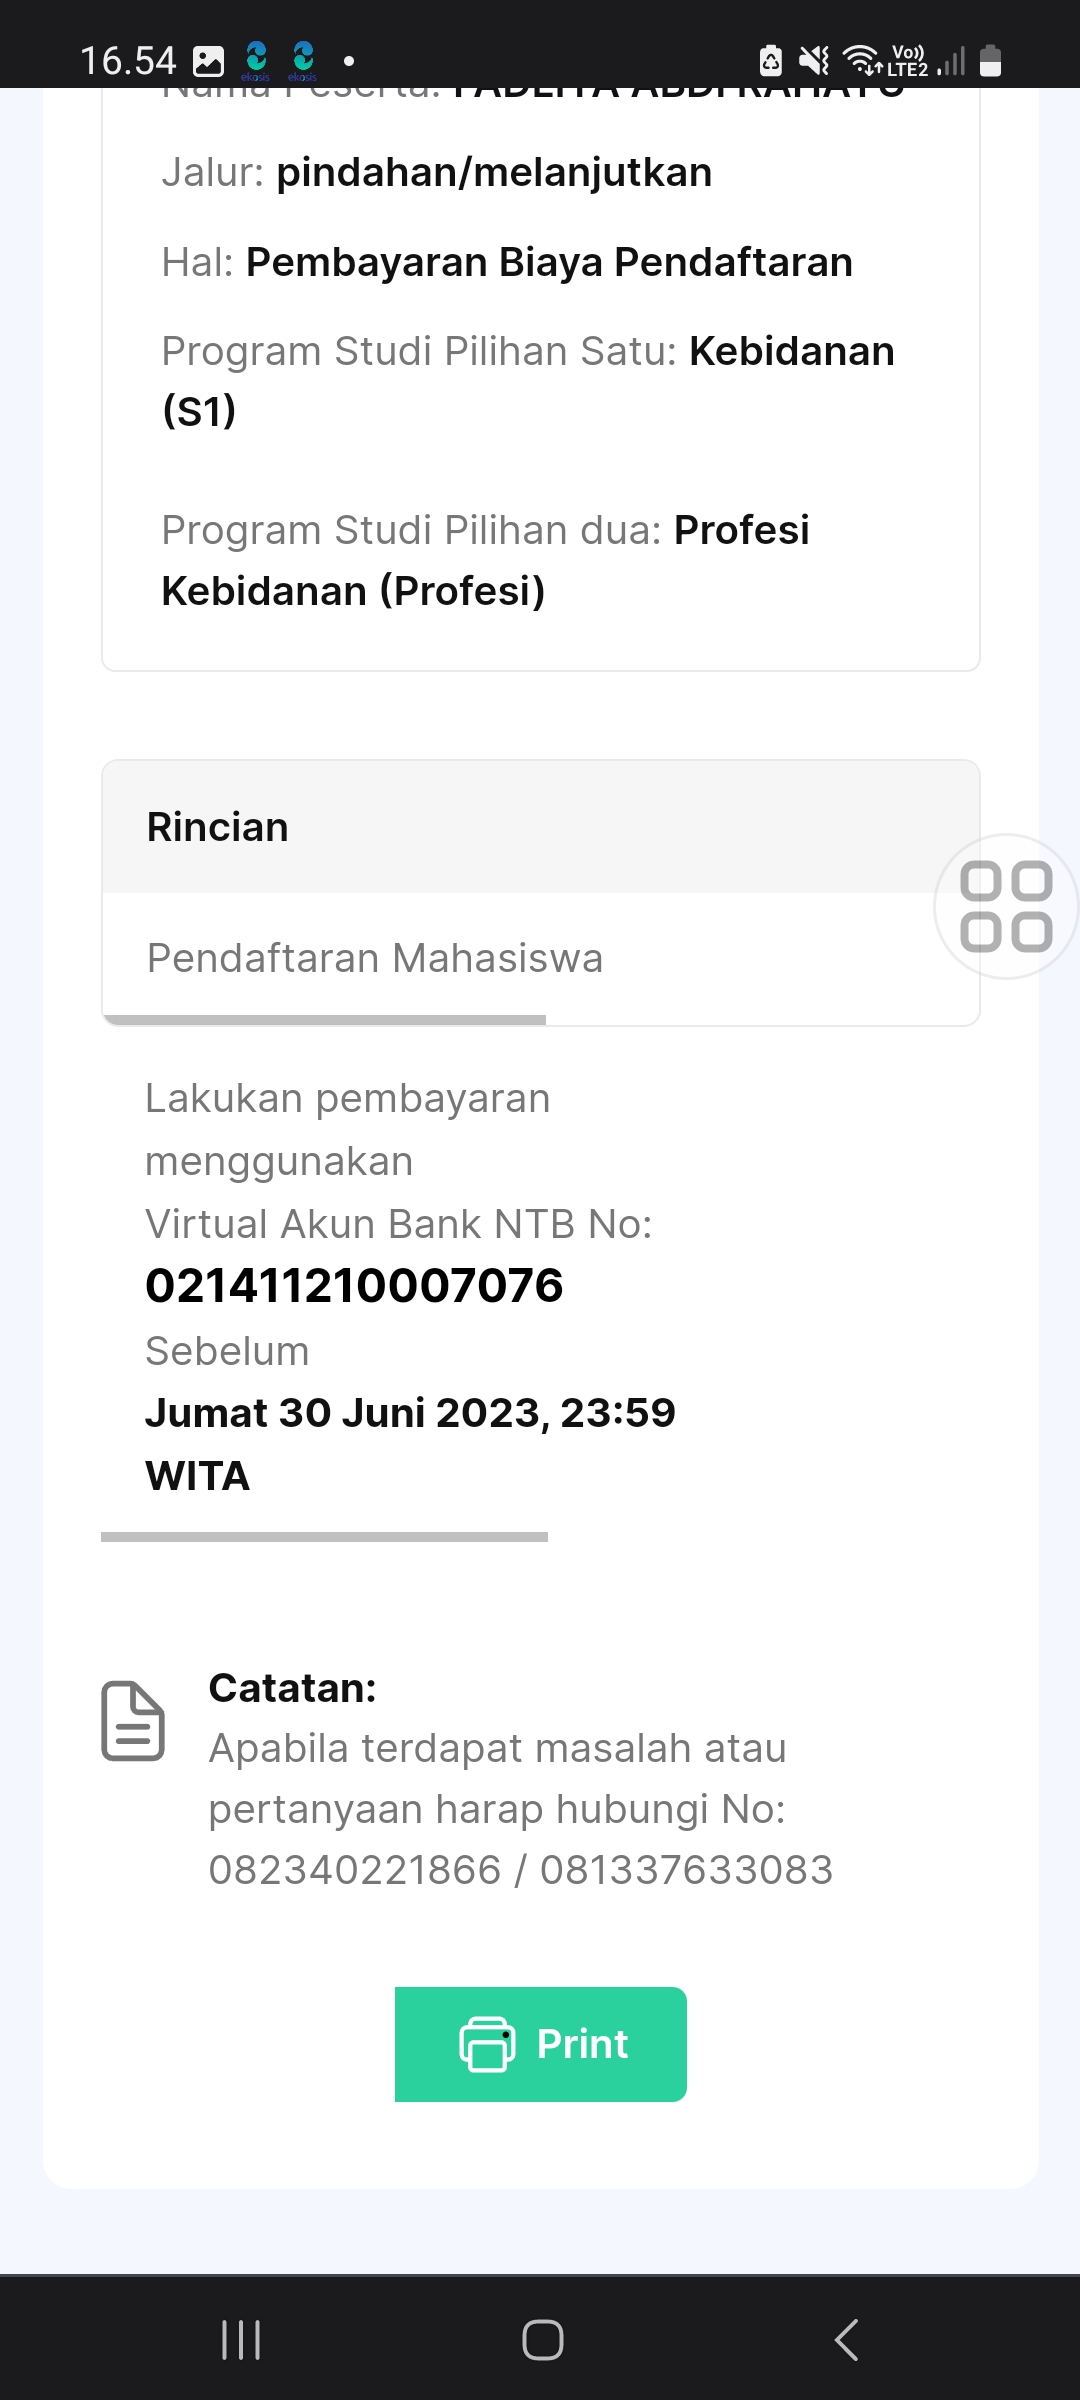
Task: Tap the battery status icon
Action: [990, 61]
